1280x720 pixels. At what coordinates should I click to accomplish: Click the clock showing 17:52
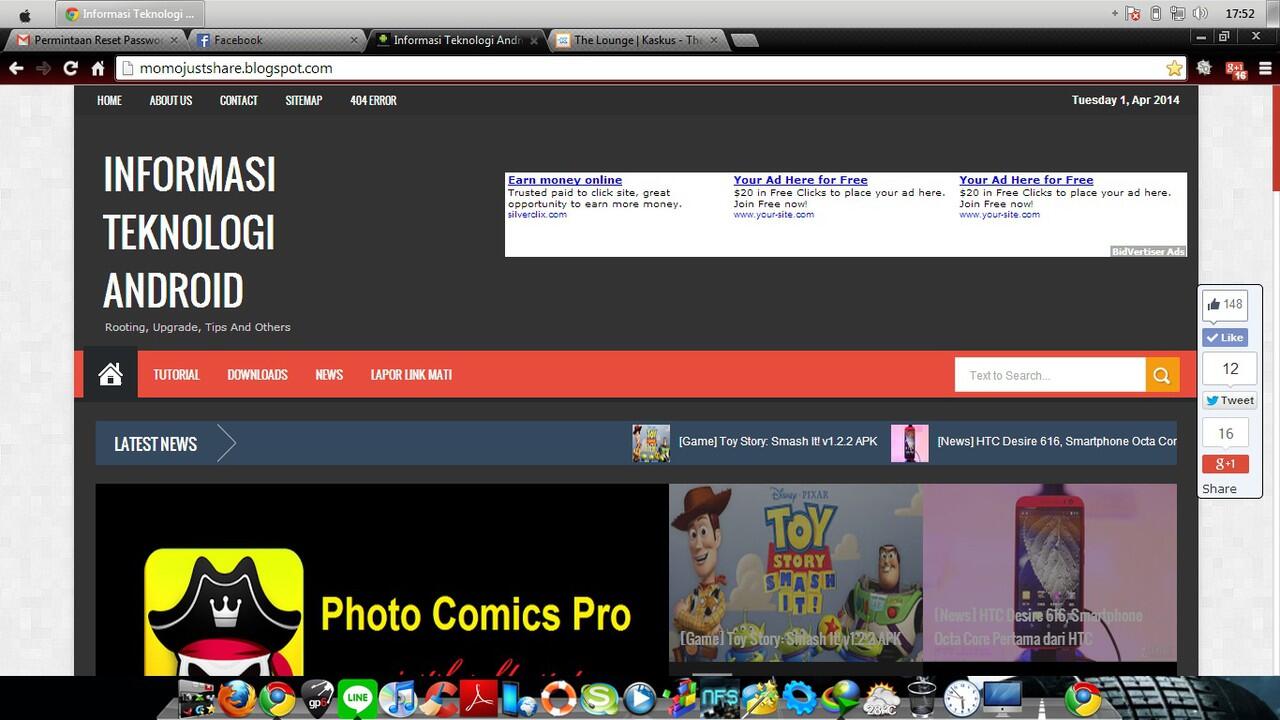coord(1240,14)
